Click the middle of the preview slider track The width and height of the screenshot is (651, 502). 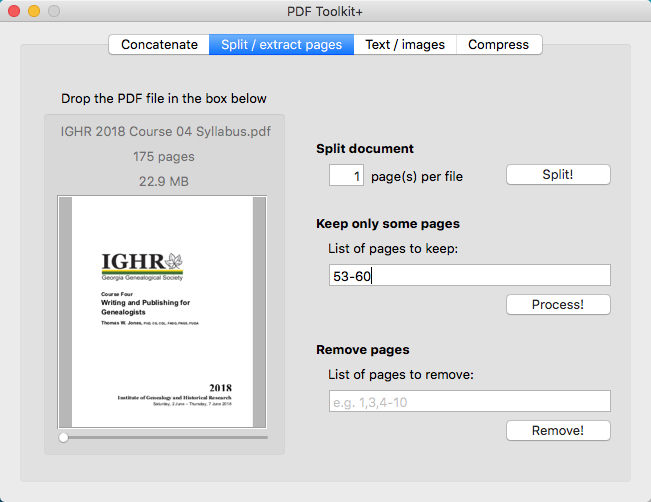pos(164,437)
